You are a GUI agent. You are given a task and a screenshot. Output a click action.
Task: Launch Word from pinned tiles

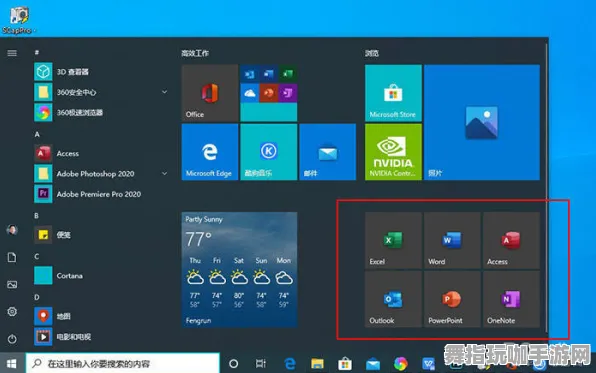tap(452, 240)
